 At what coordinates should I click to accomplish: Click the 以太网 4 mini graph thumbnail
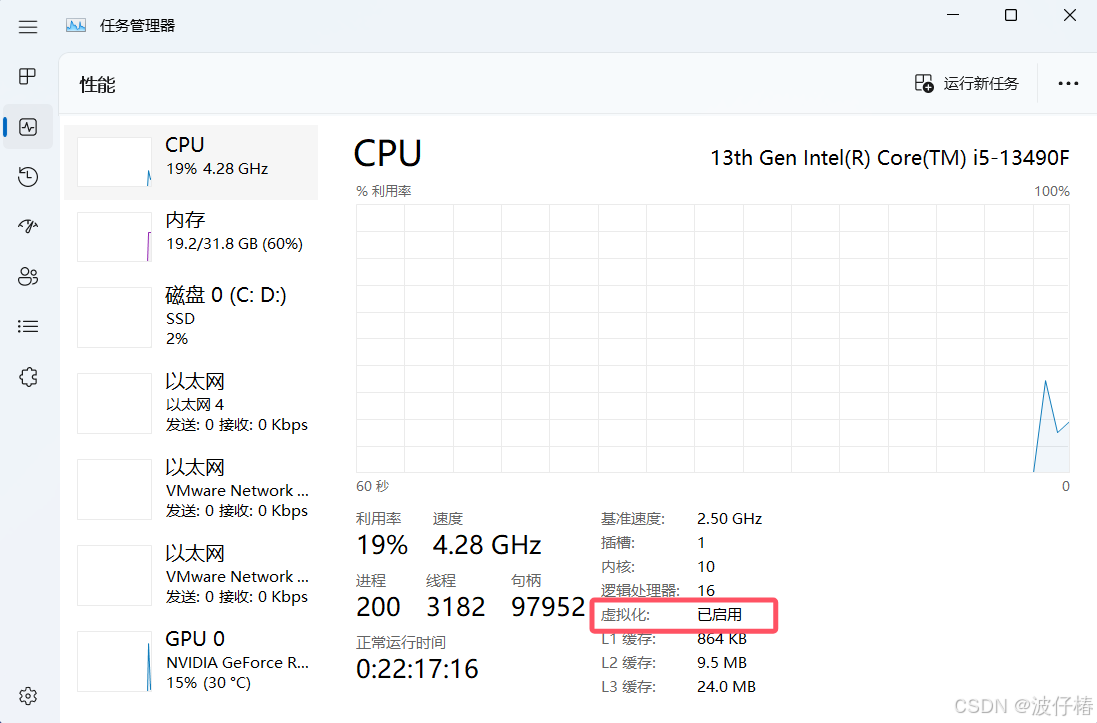(114, 403)
